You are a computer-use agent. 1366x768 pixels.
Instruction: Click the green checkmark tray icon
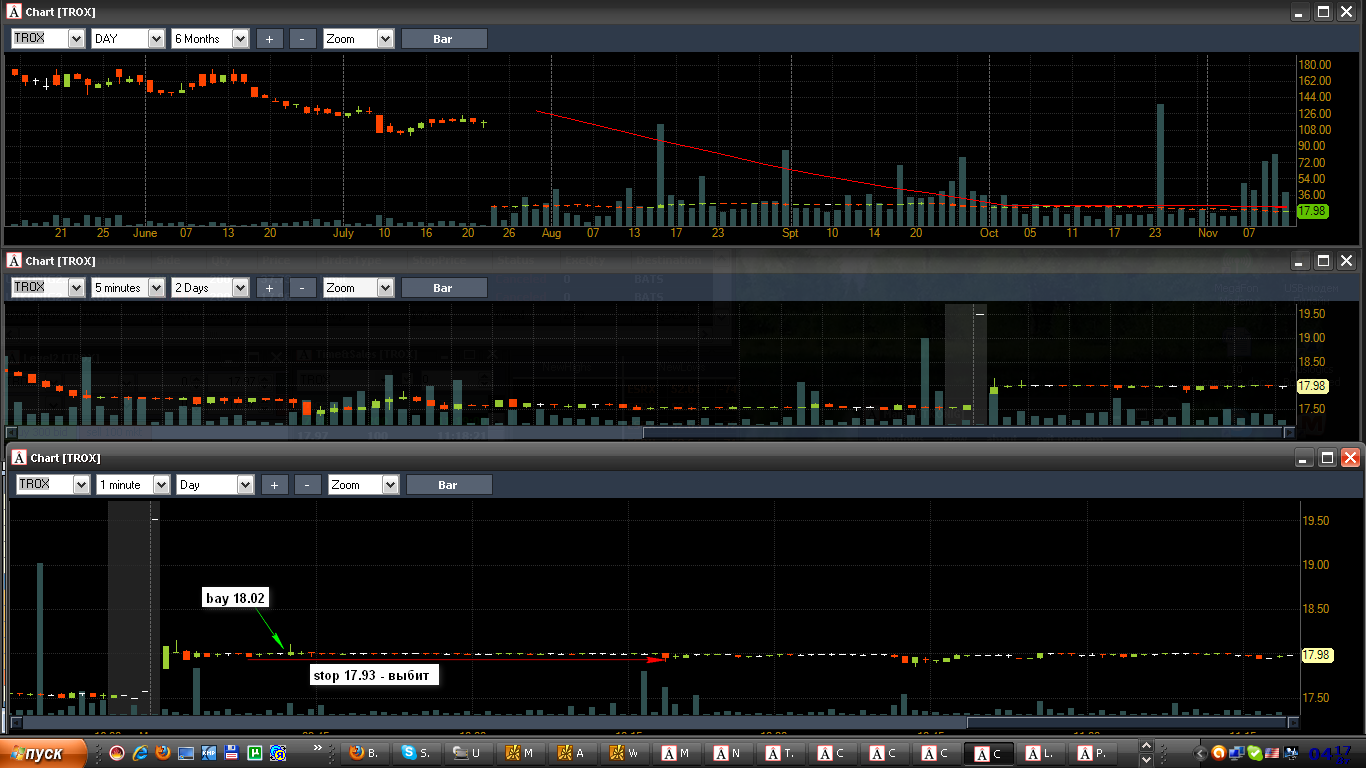(x=1255, y=753)
